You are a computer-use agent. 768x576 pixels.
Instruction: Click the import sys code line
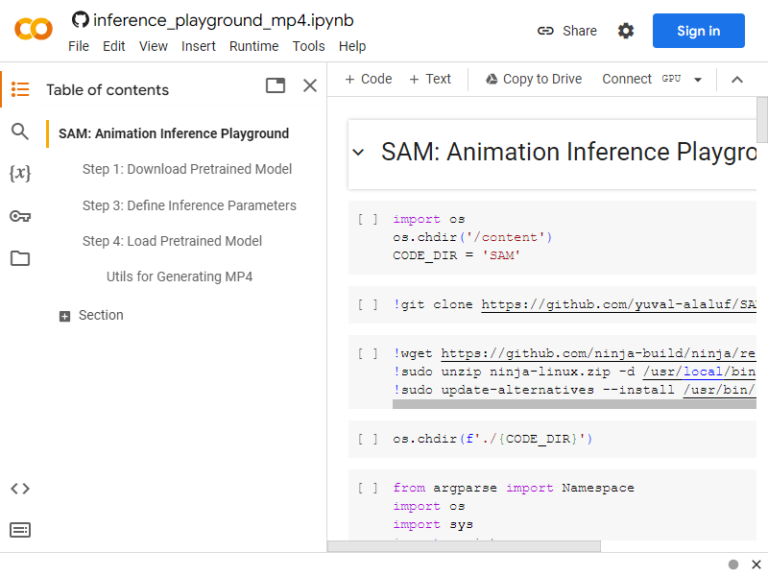click(x=433, y=525)
